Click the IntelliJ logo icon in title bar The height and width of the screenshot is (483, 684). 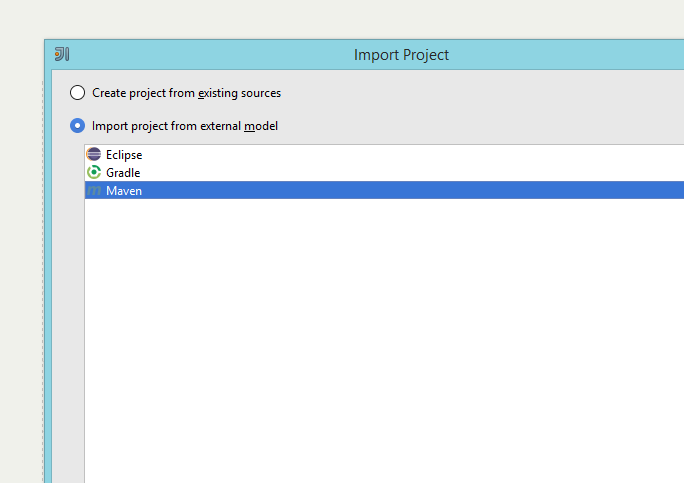click(62, 54)
